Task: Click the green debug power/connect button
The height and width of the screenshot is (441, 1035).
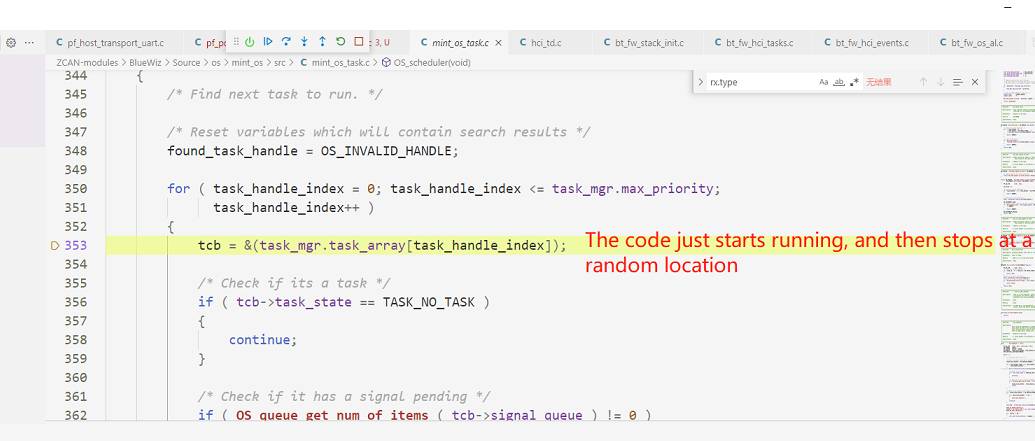Action: tap(250, 42)
